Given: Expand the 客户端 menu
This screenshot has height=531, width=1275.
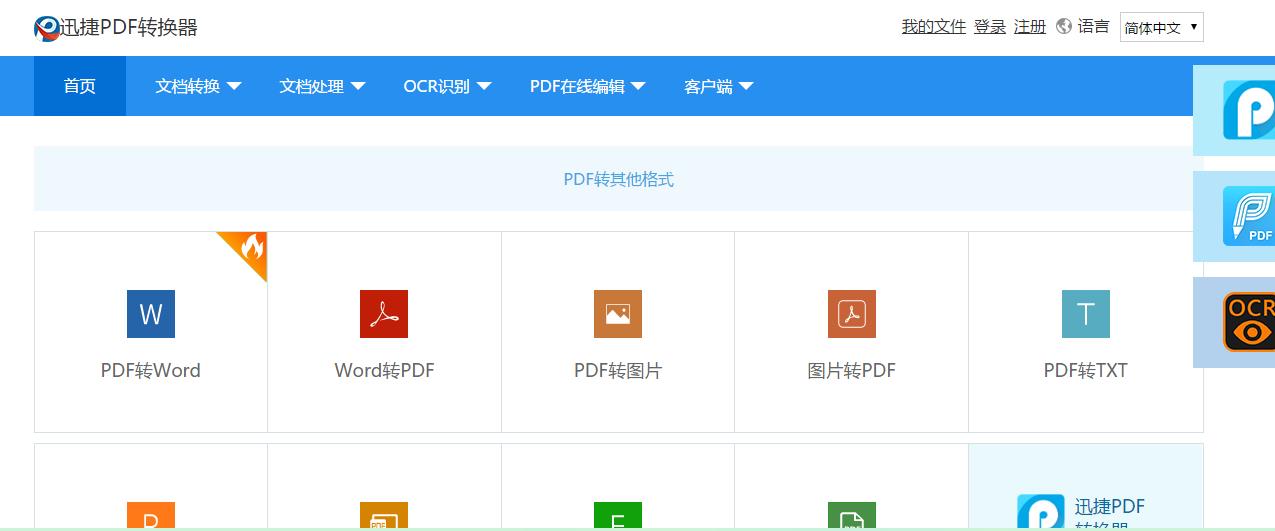Looking at the screenshot, I should pyautogui.click(x=718, y=86).
